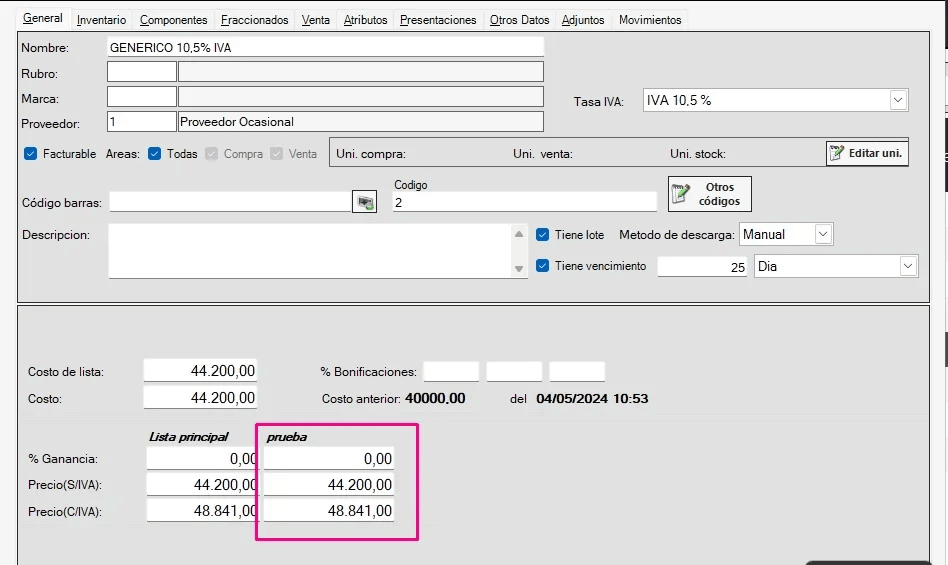948x565 pixels.
Task: Open the Metodo de descarga dropdown
Action: coord(822,234)
